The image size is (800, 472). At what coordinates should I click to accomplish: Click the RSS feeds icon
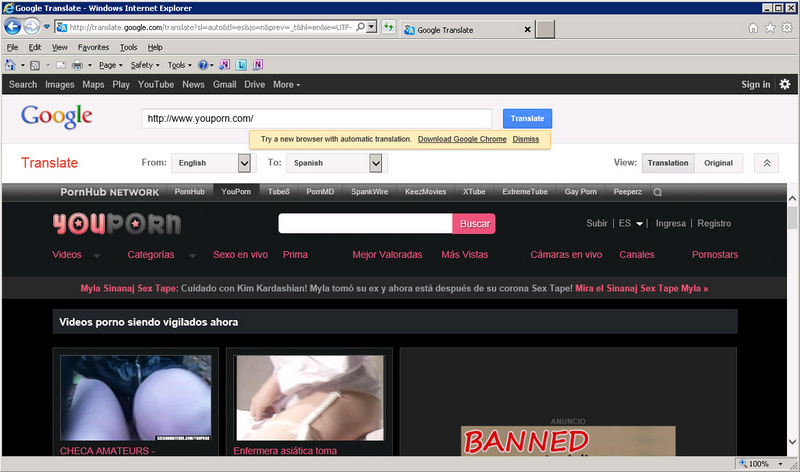(35, 65)
